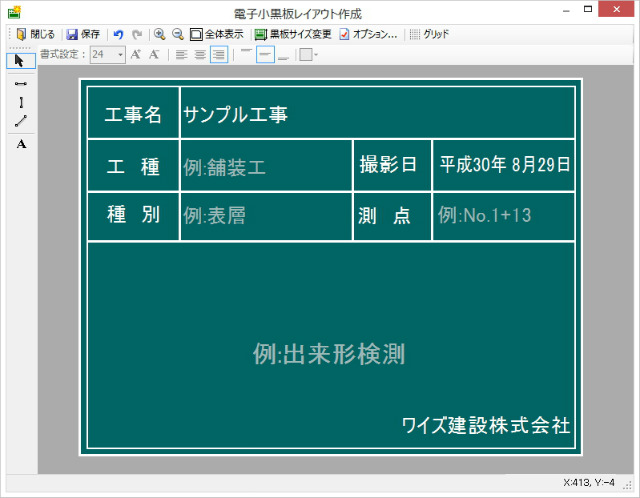Select the text A tool

pyautogui.click(x=21, y=144)
